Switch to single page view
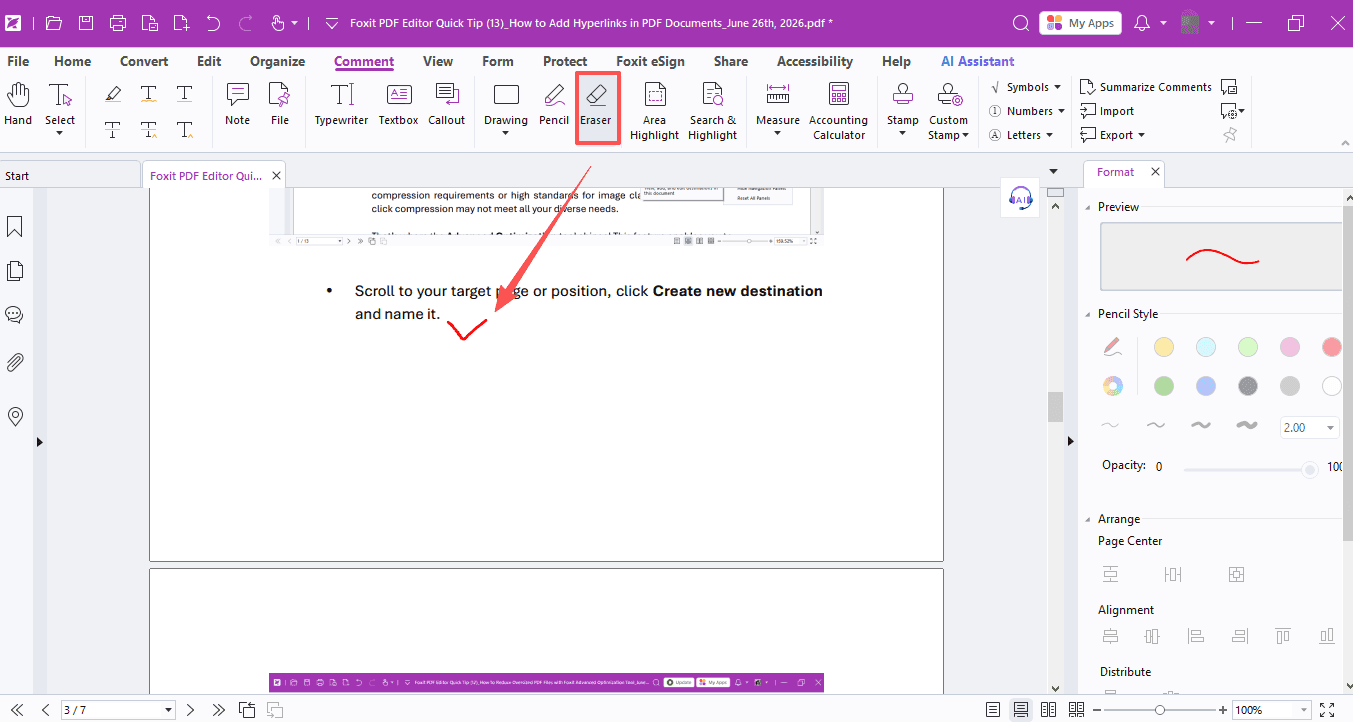The width and height of the screenshot is (1353, 722). pos(993,710)
